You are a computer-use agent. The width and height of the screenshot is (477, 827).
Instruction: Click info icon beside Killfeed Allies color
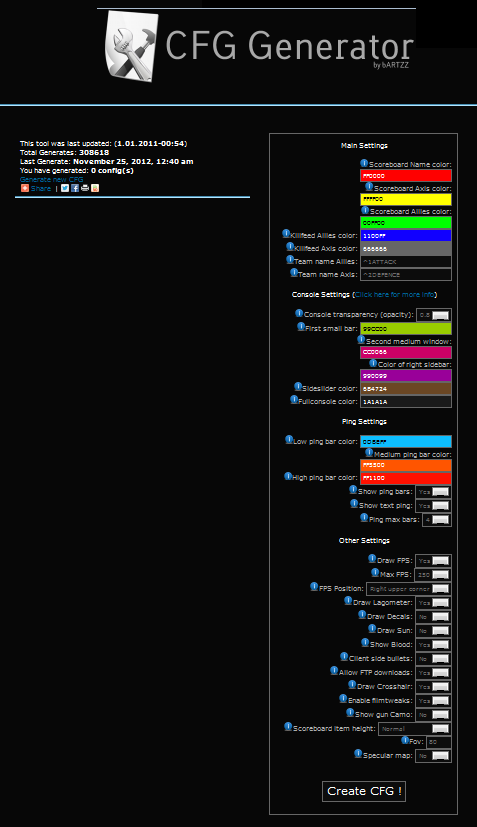[286, 233]
